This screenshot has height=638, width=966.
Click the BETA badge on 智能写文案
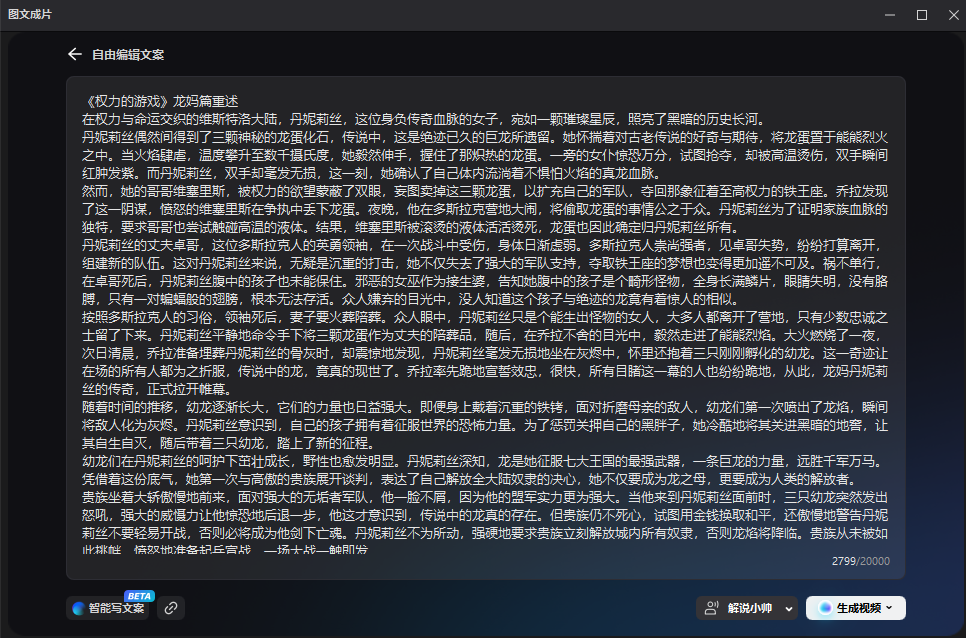tap(139, 596)
